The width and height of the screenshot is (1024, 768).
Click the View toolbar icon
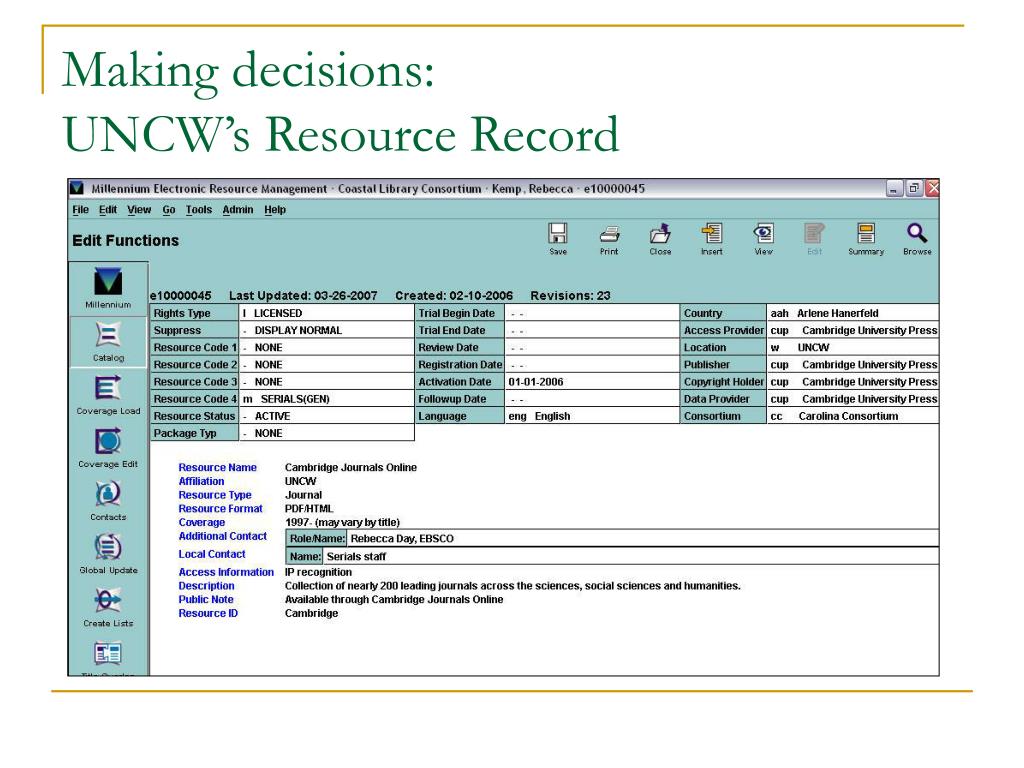click(763, 238)
